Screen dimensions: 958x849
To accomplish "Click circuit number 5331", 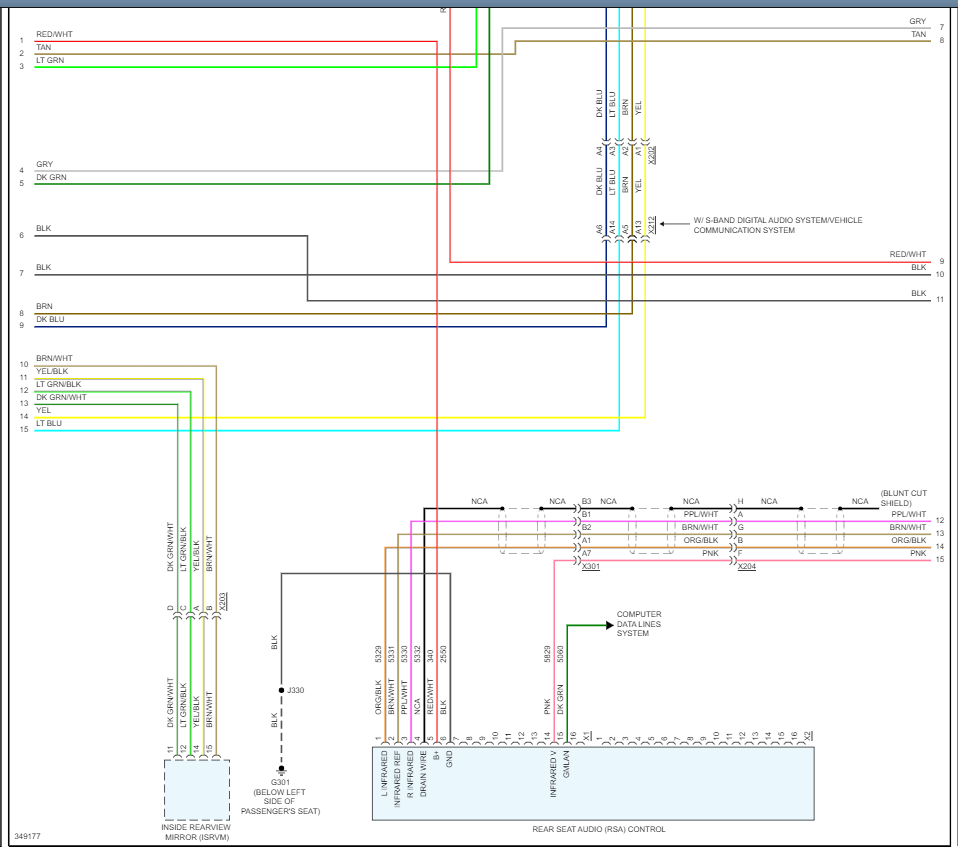I will [x=391, y=654].
